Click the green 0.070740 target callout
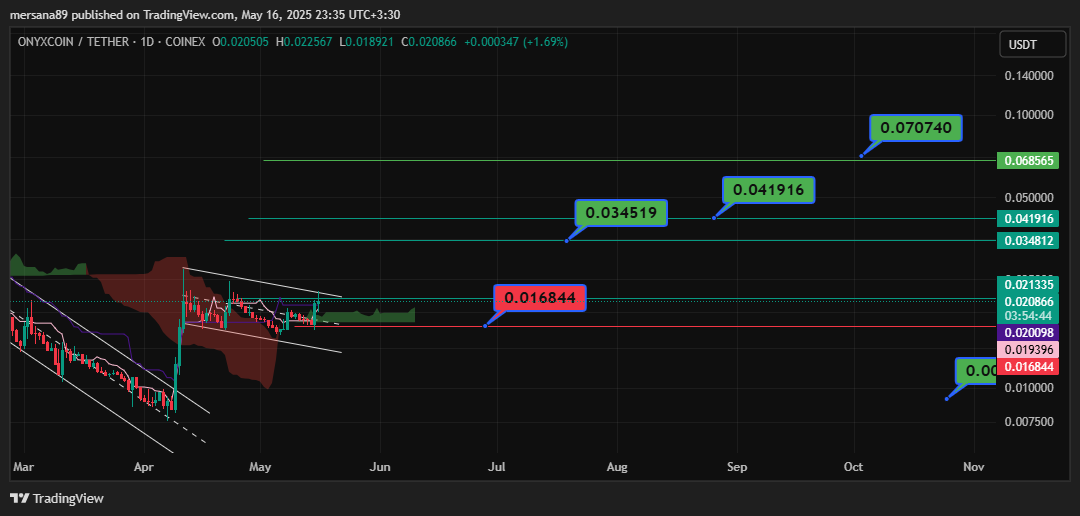 coord(916,128)
